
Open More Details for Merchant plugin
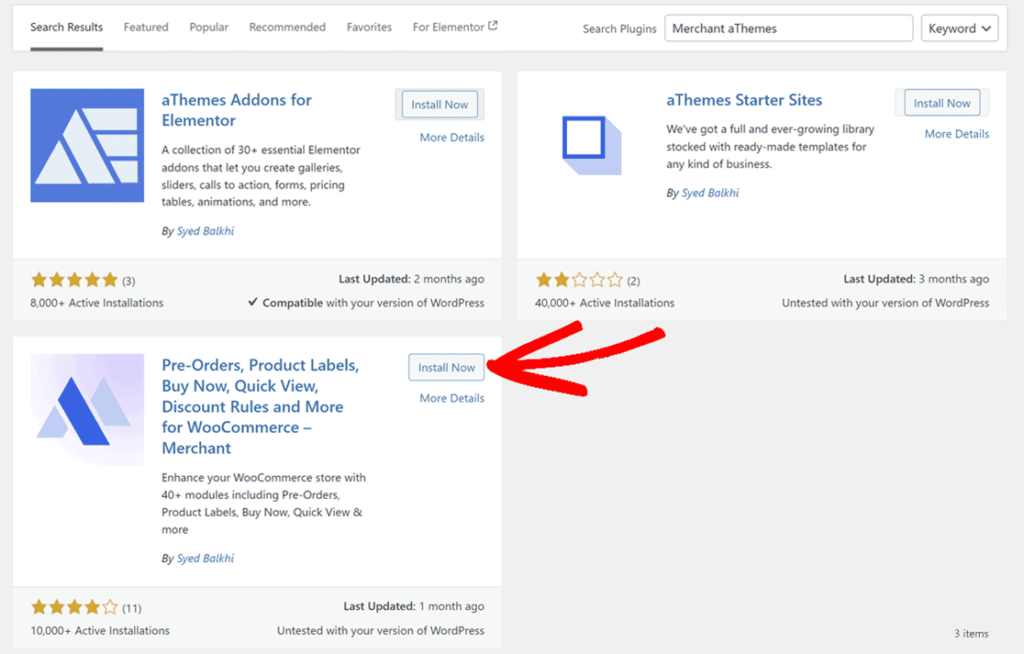coord(452,398)
